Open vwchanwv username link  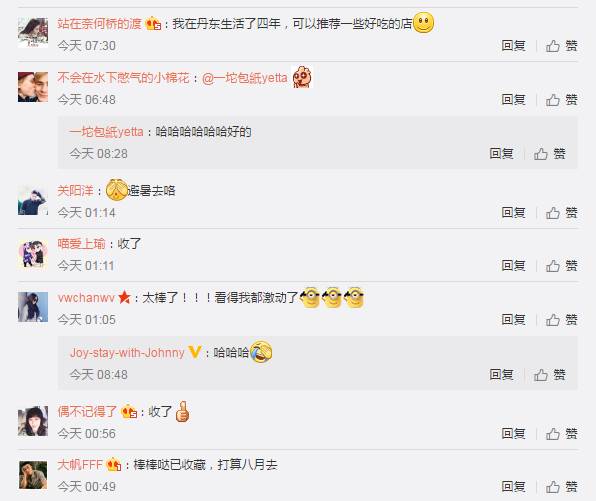86,298
